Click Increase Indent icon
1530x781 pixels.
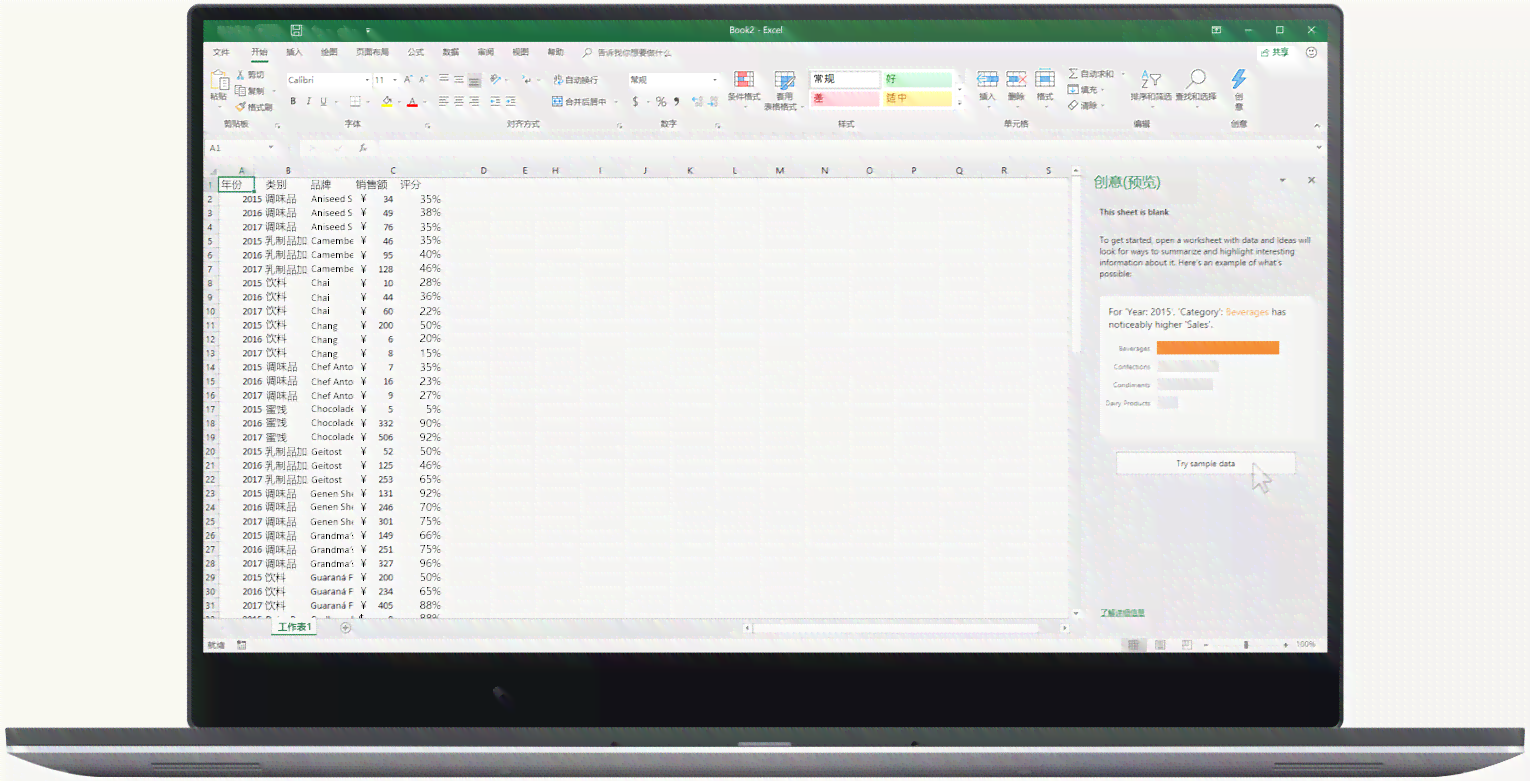[x=511, y=101]
